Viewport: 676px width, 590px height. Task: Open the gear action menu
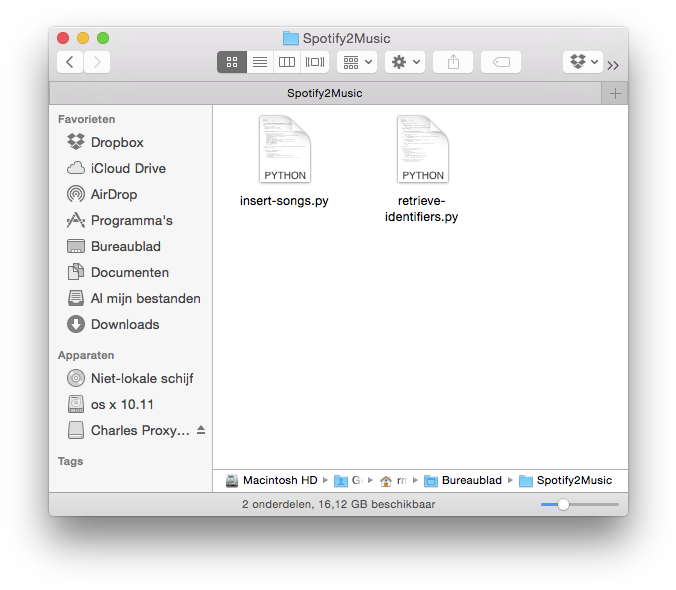click(x=405, y=62)
